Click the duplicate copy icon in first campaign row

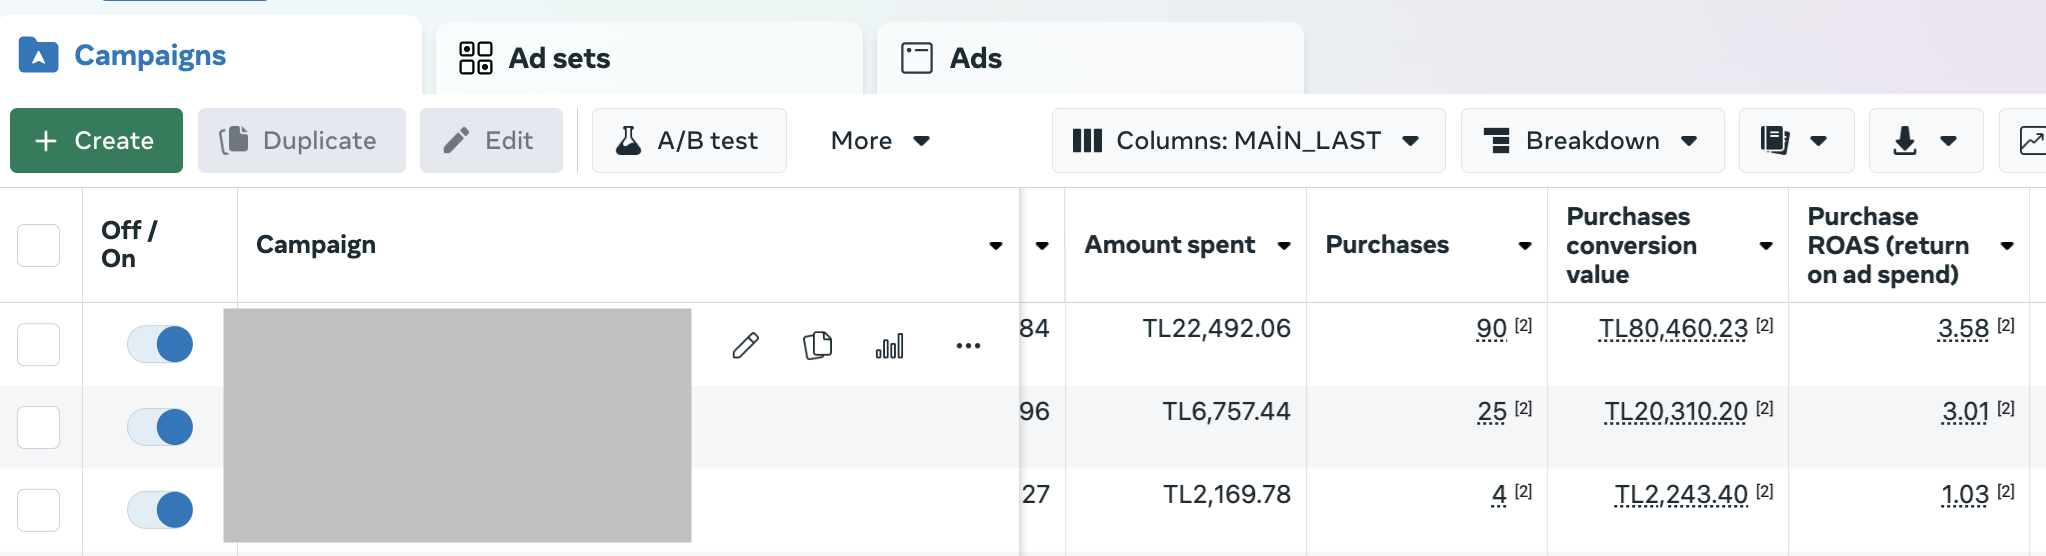tap(818, 346)
